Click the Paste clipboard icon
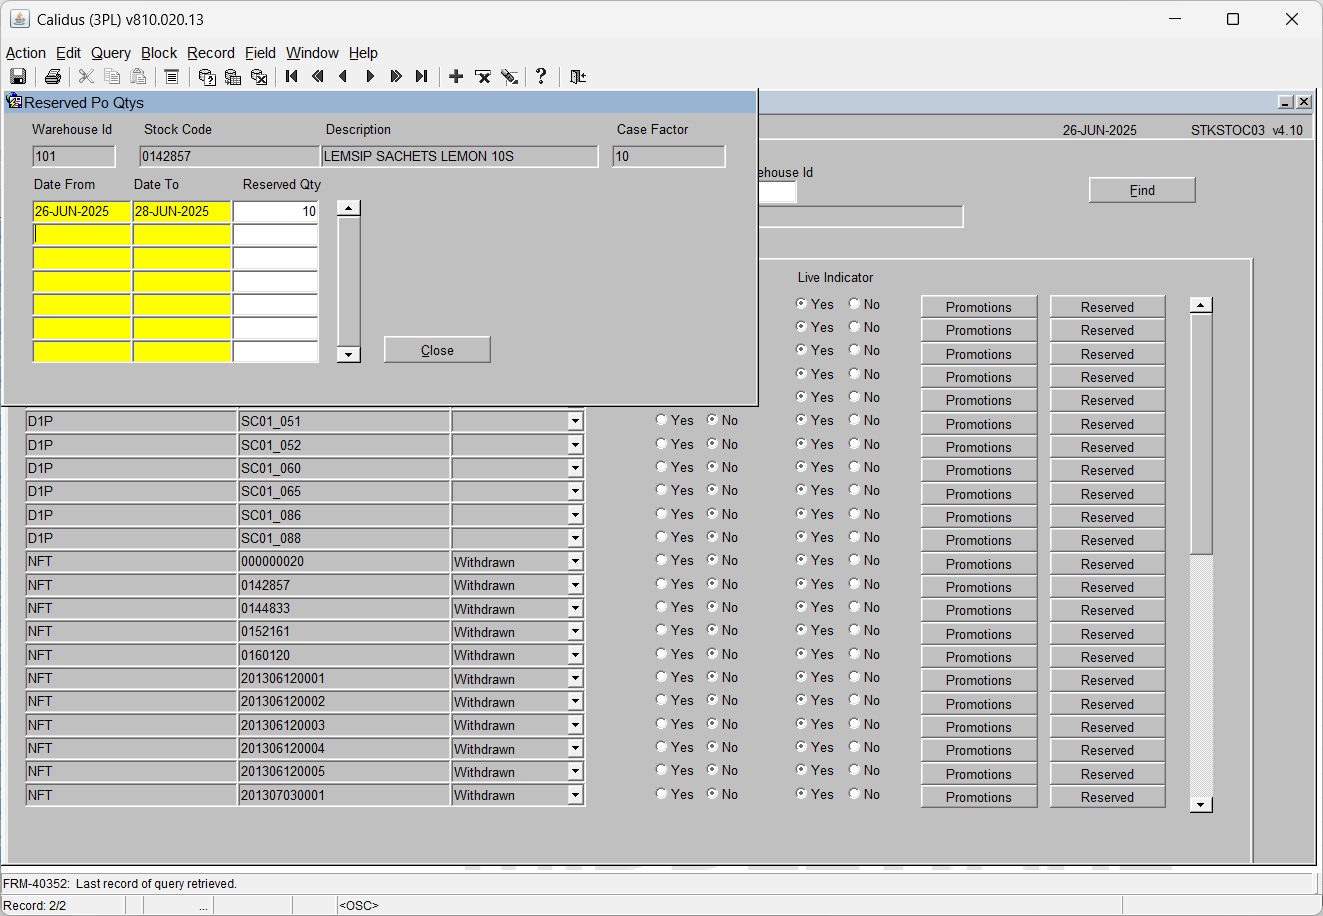Image resolution: width=1323 pixels, height=916 pixels. click(138, 77)
